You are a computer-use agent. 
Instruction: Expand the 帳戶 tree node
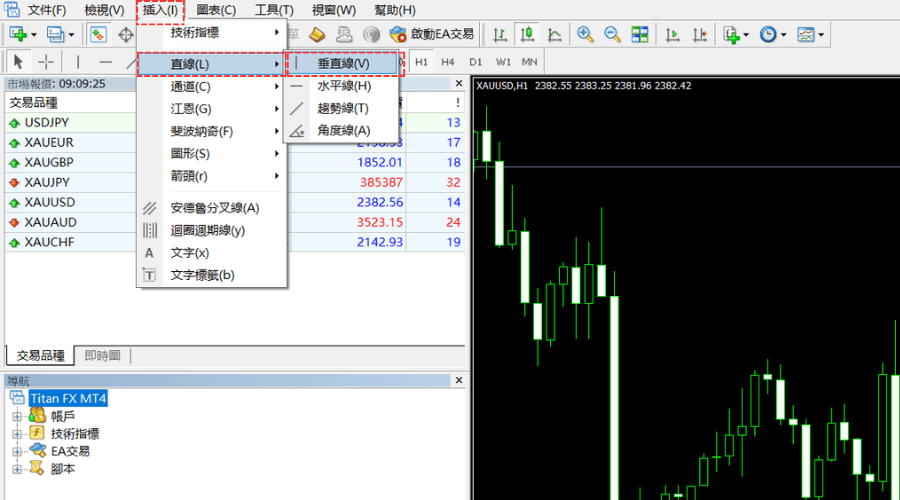17,416
